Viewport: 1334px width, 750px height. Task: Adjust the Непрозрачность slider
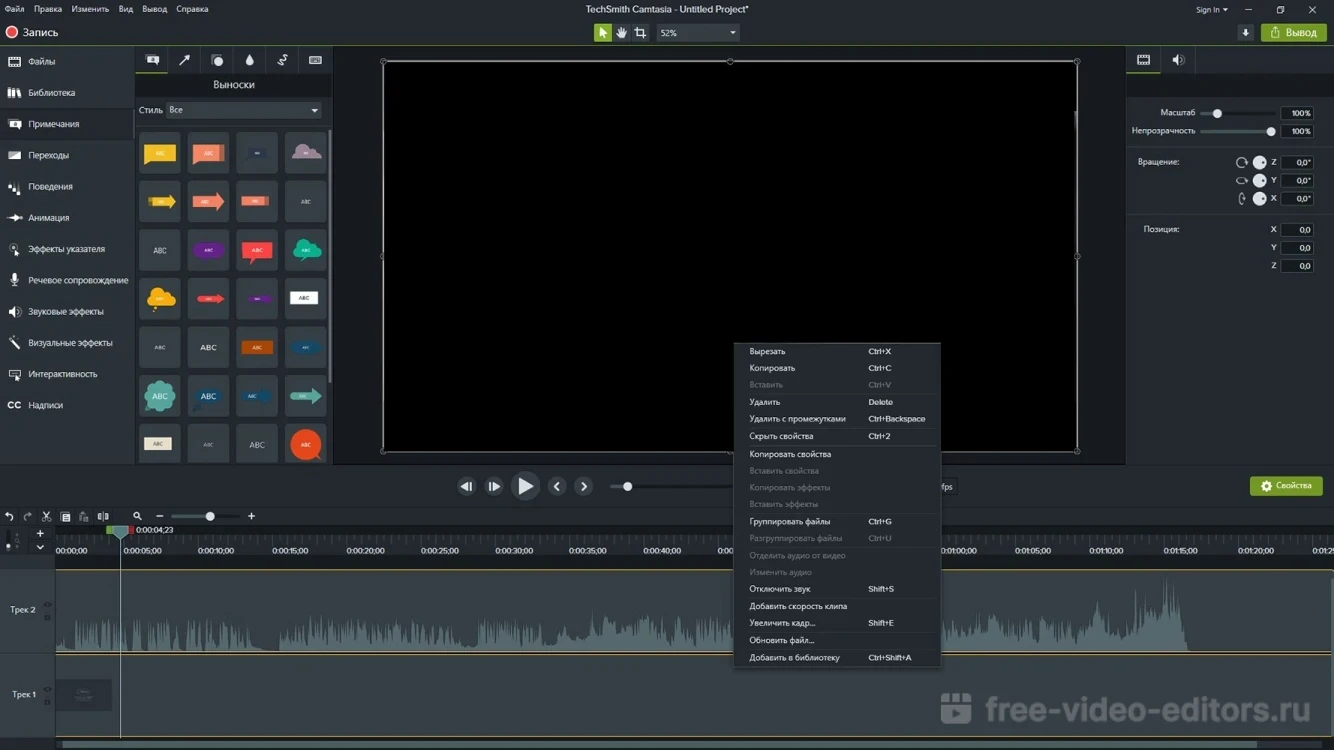tap(1238, 131)
